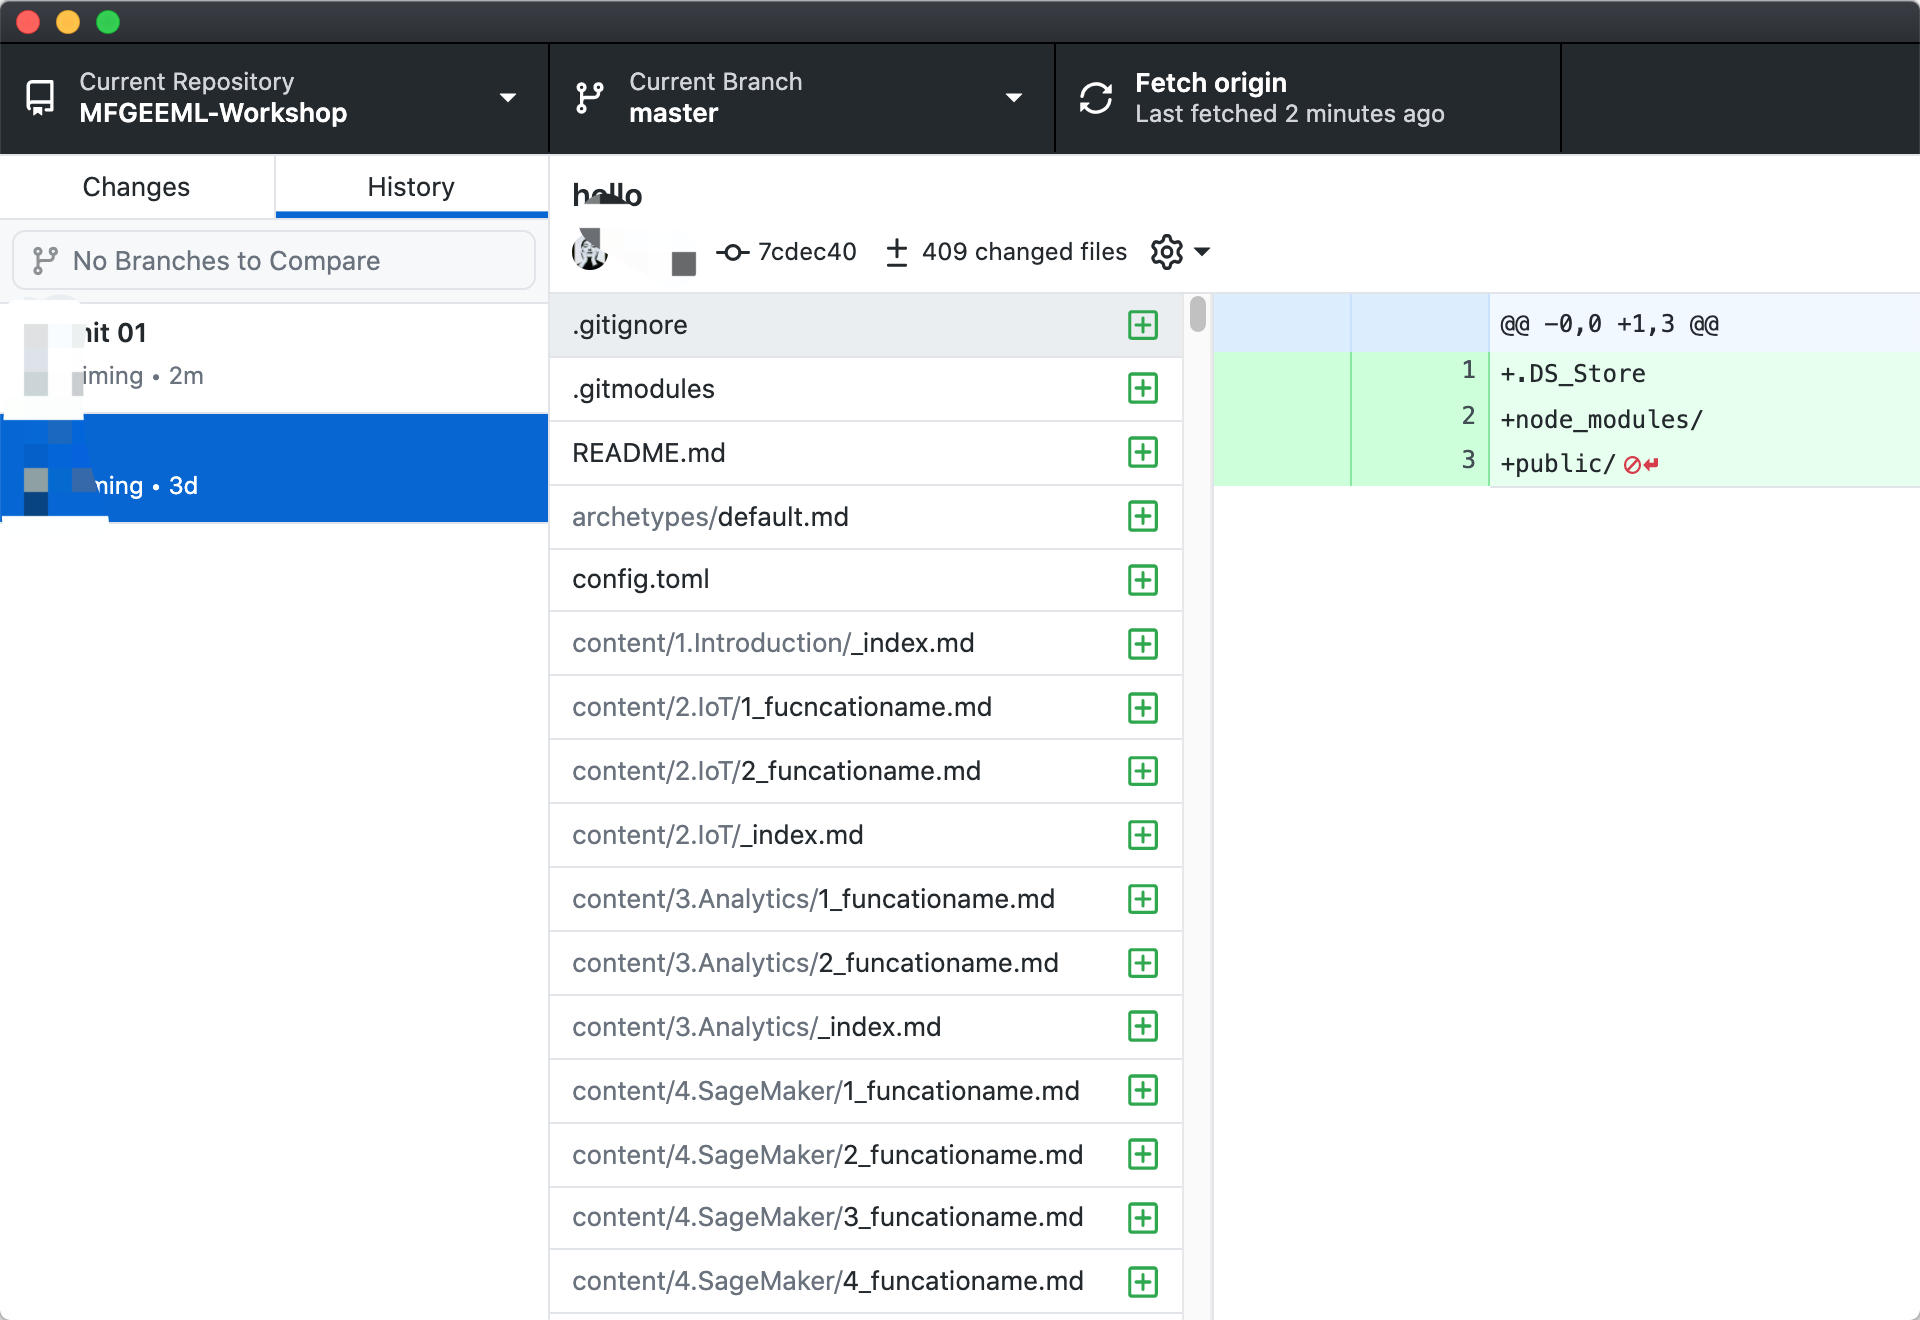Image resolution: width=1920 pixels, height=1320 pixels.
Task: Click added icon for content/2.IoT/1_fucncationame.md
Action: pos(1143,708)
